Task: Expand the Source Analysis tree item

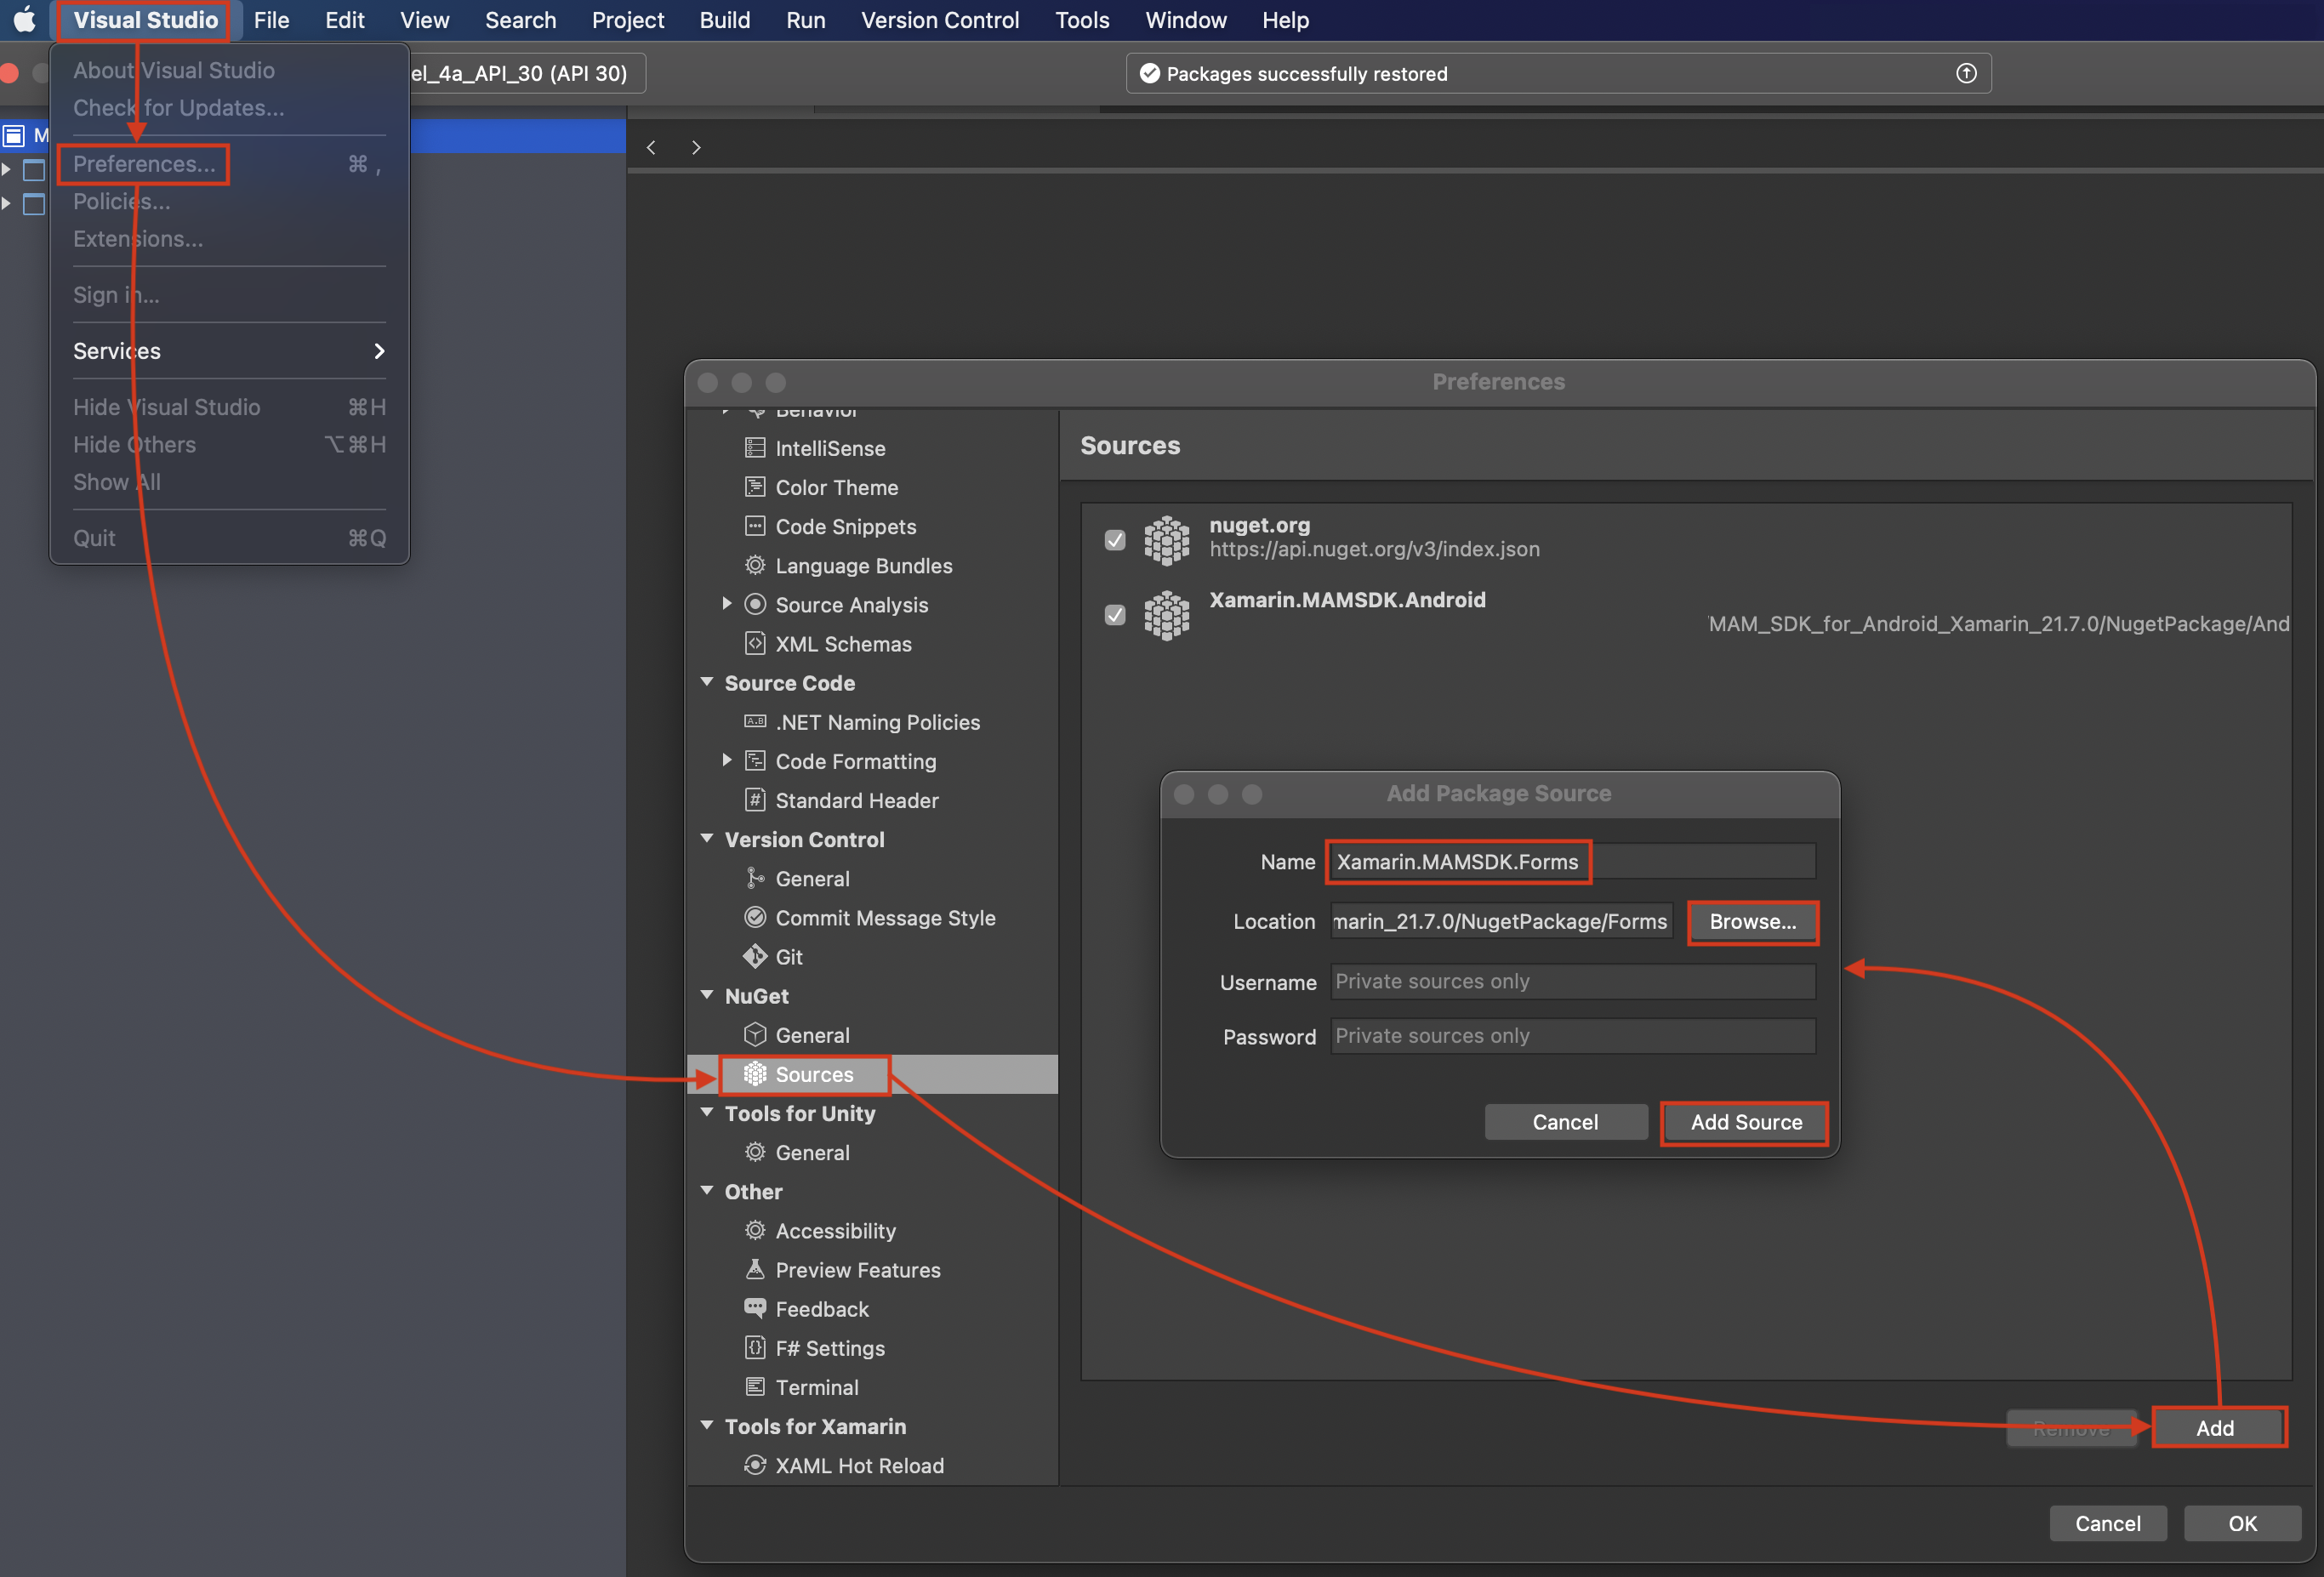Action: click(727, 604)
